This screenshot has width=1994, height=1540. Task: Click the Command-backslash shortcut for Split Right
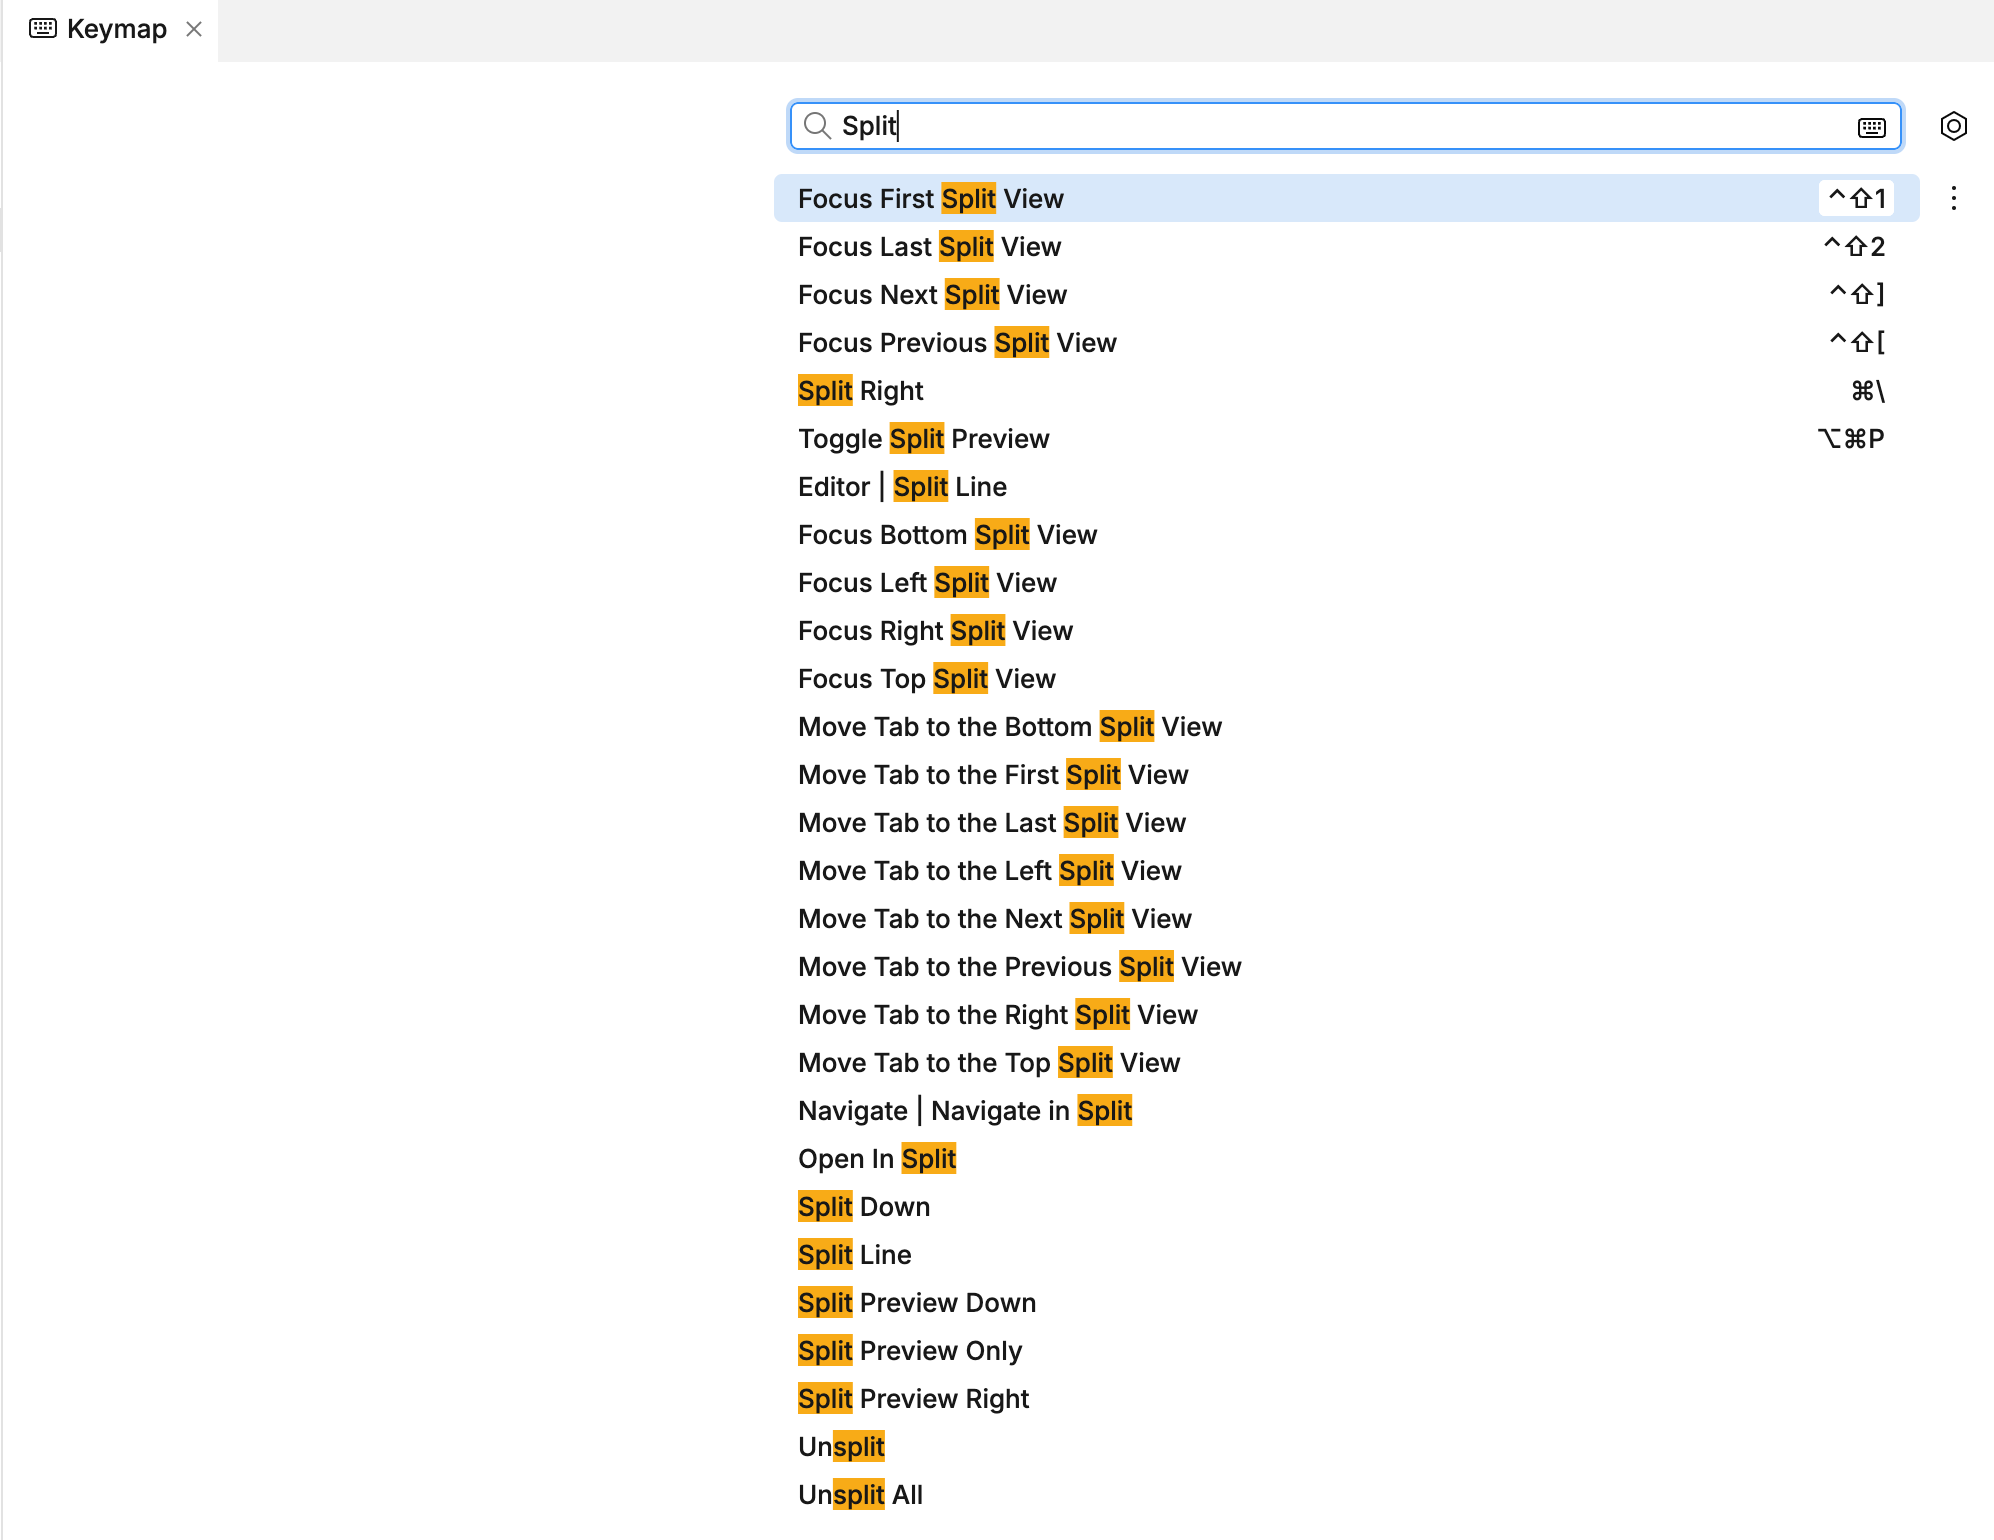[x=1867, y=390]
